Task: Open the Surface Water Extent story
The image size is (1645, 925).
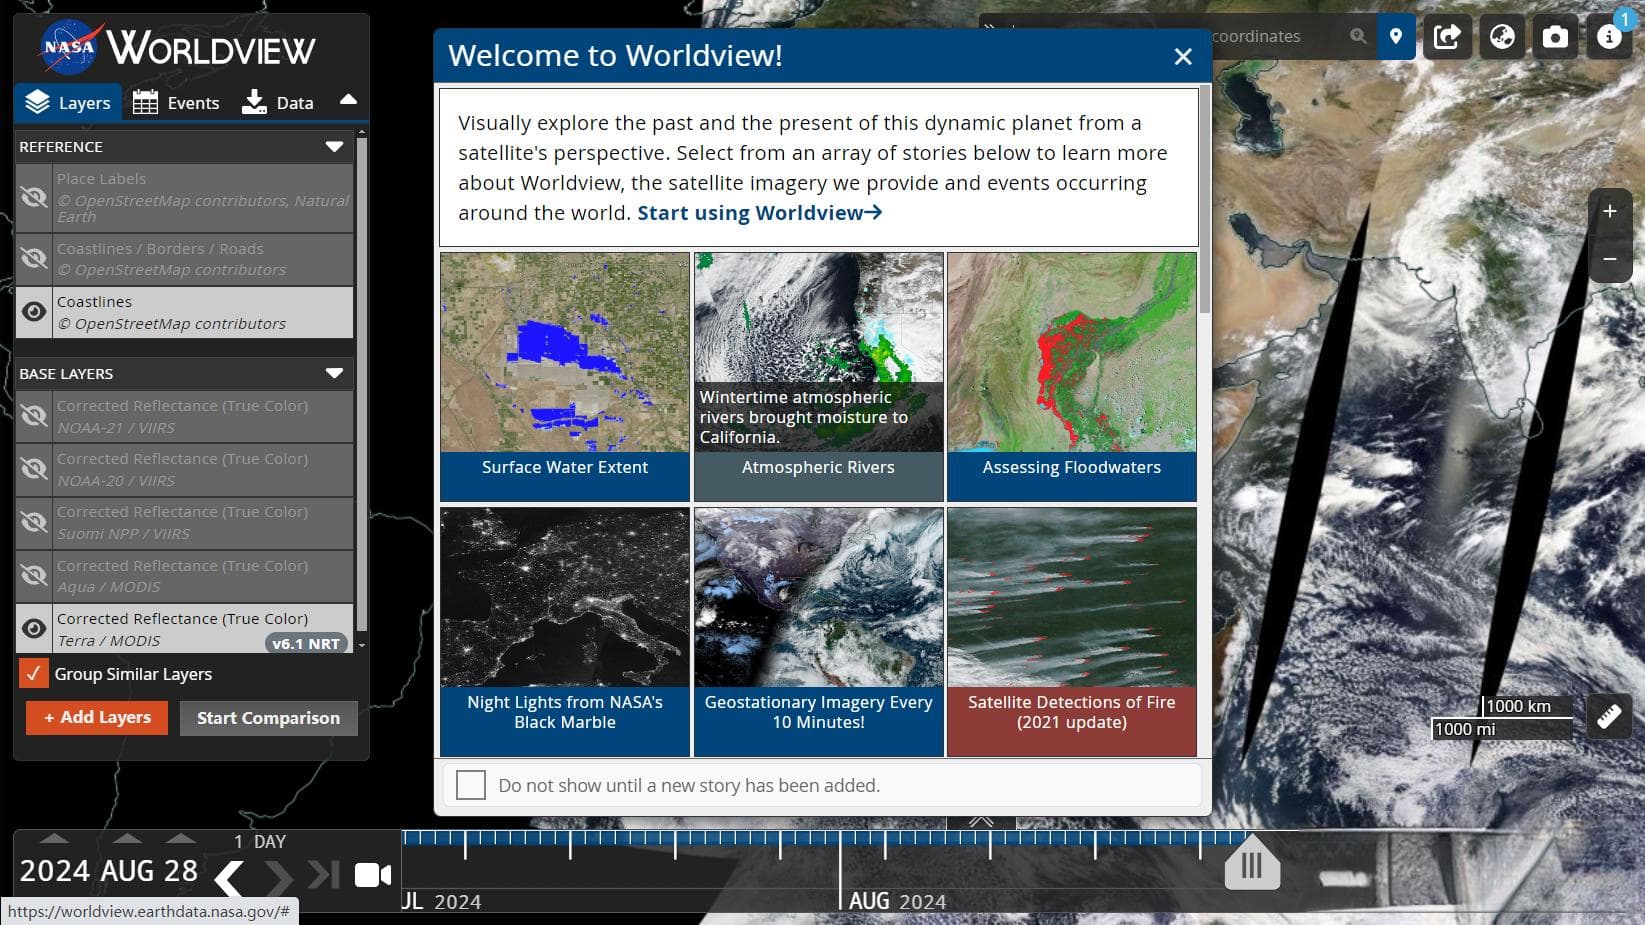Action: pos(565,377)
